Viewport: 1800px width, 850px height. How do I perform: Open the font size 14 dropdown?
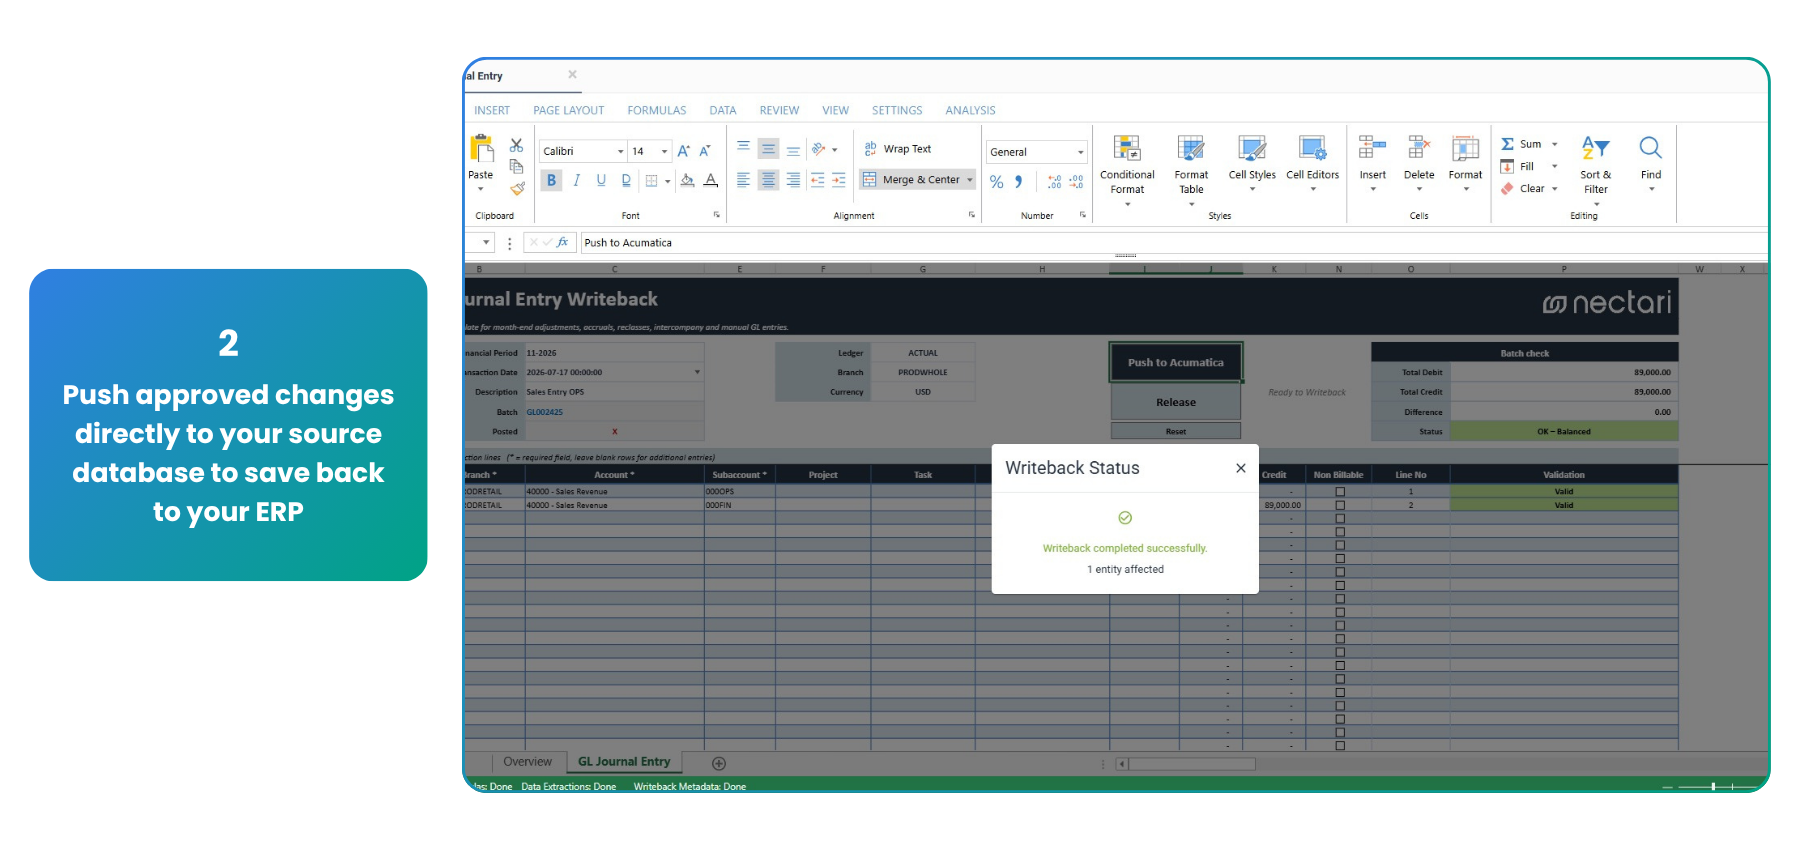[x=664, y=152]
